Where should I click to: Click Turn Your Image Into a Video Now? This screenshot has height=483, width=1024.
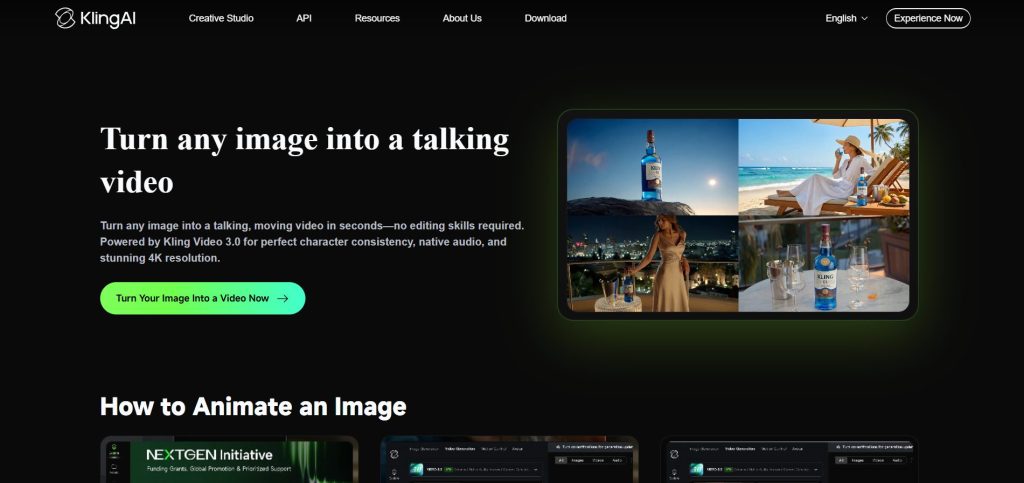point(202,298)
